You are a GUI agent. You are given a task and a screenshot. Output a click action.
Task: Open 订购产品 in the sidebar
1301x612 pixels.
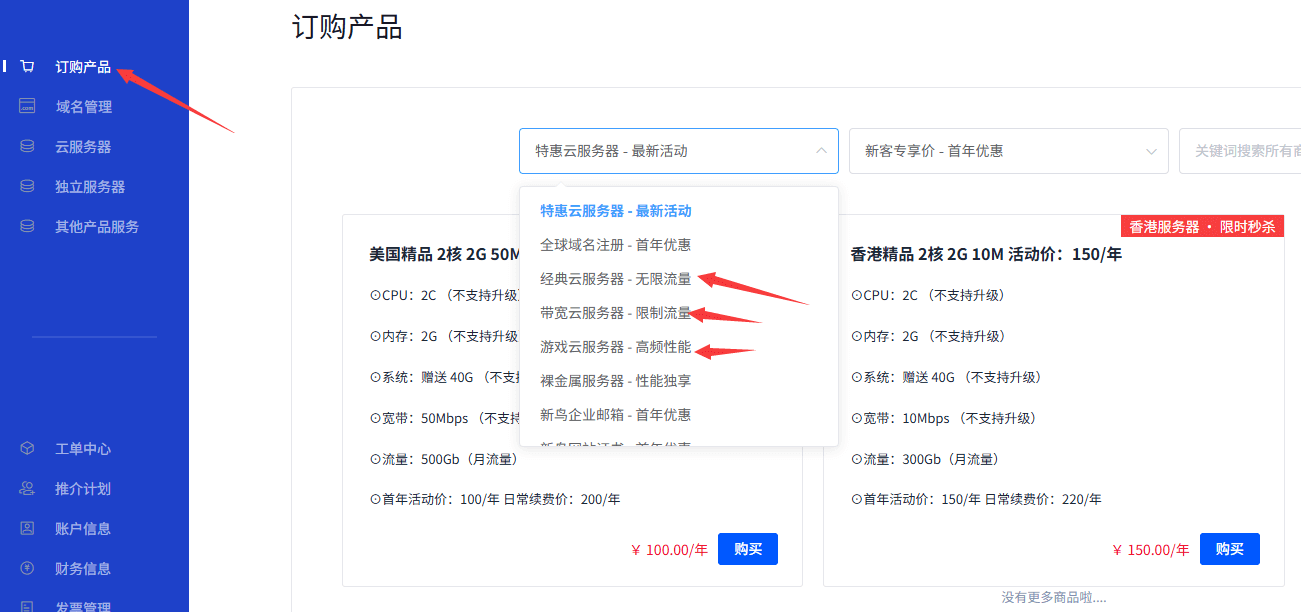[x=83, y=67]
